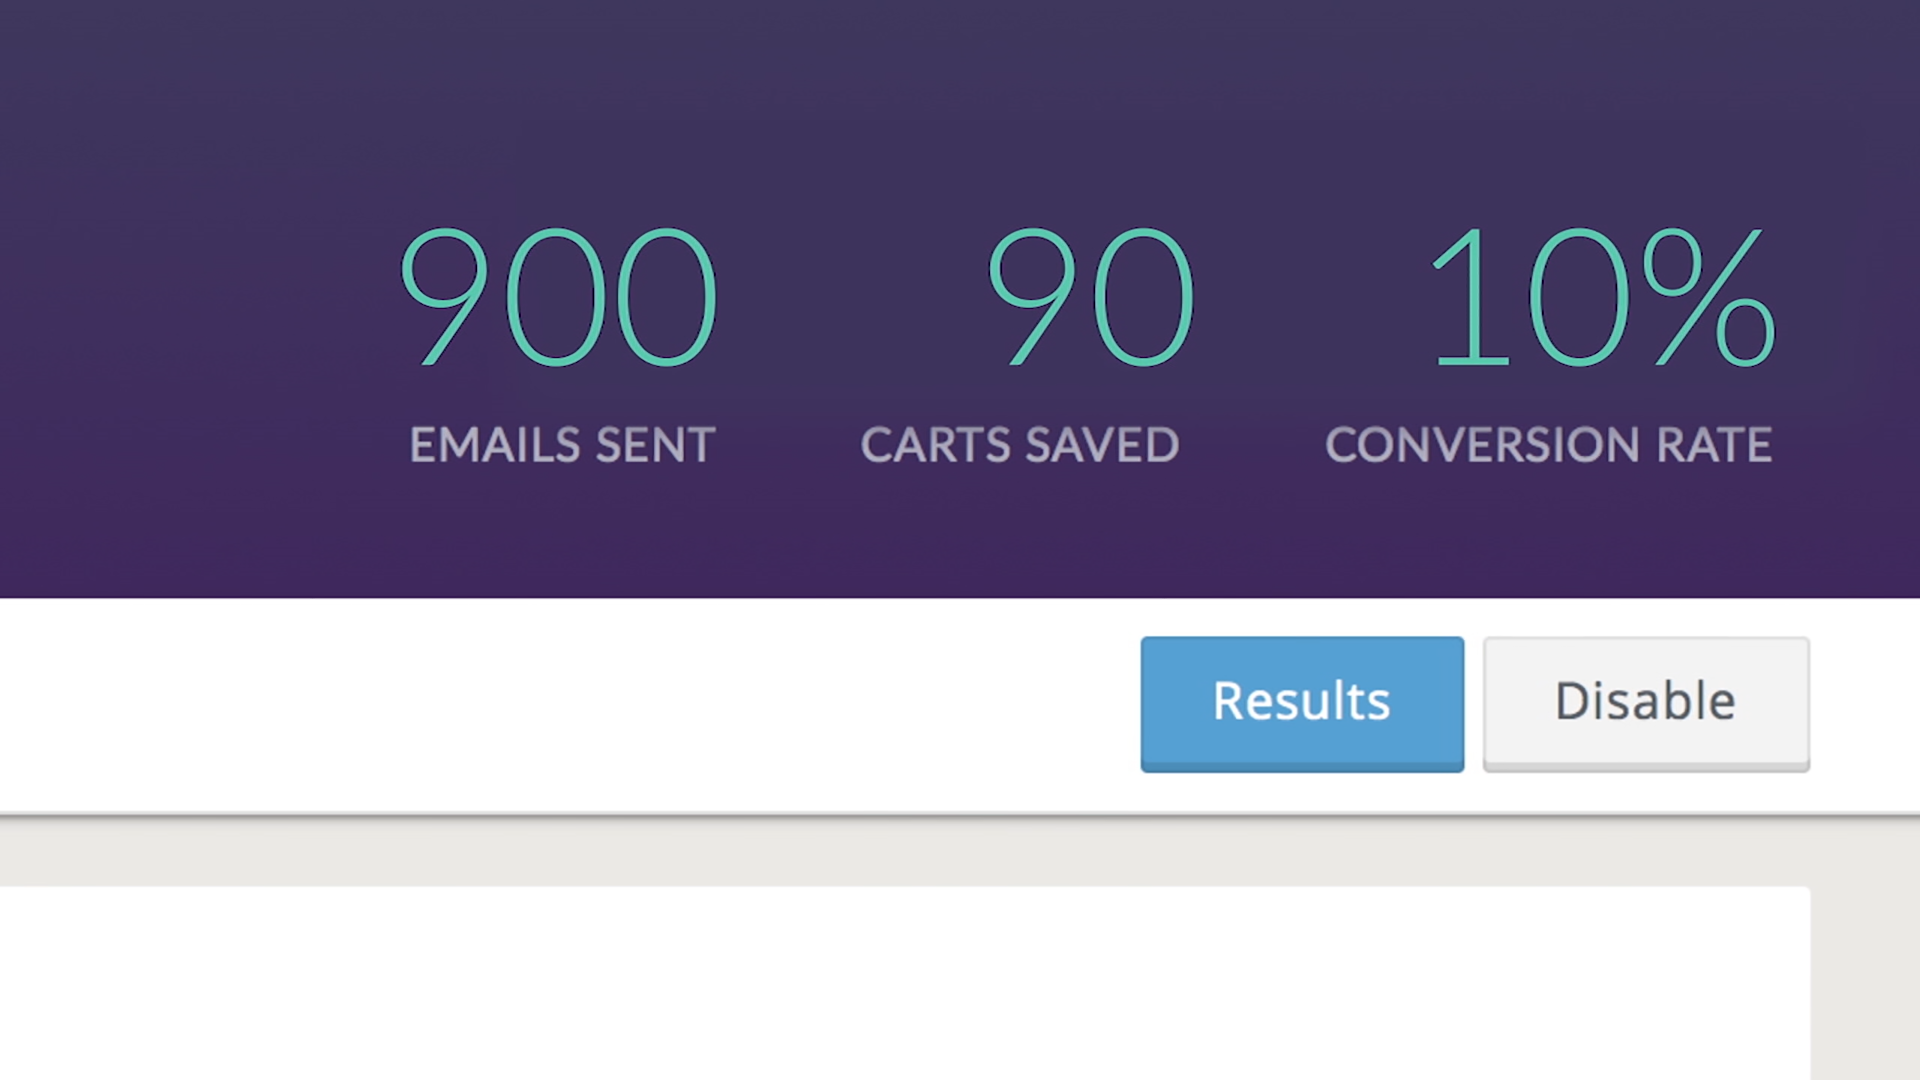The width and height of the screenshot is (1920, 1080).
Task: Click the digit 1 in 10%
Action: coord(1470,297)
